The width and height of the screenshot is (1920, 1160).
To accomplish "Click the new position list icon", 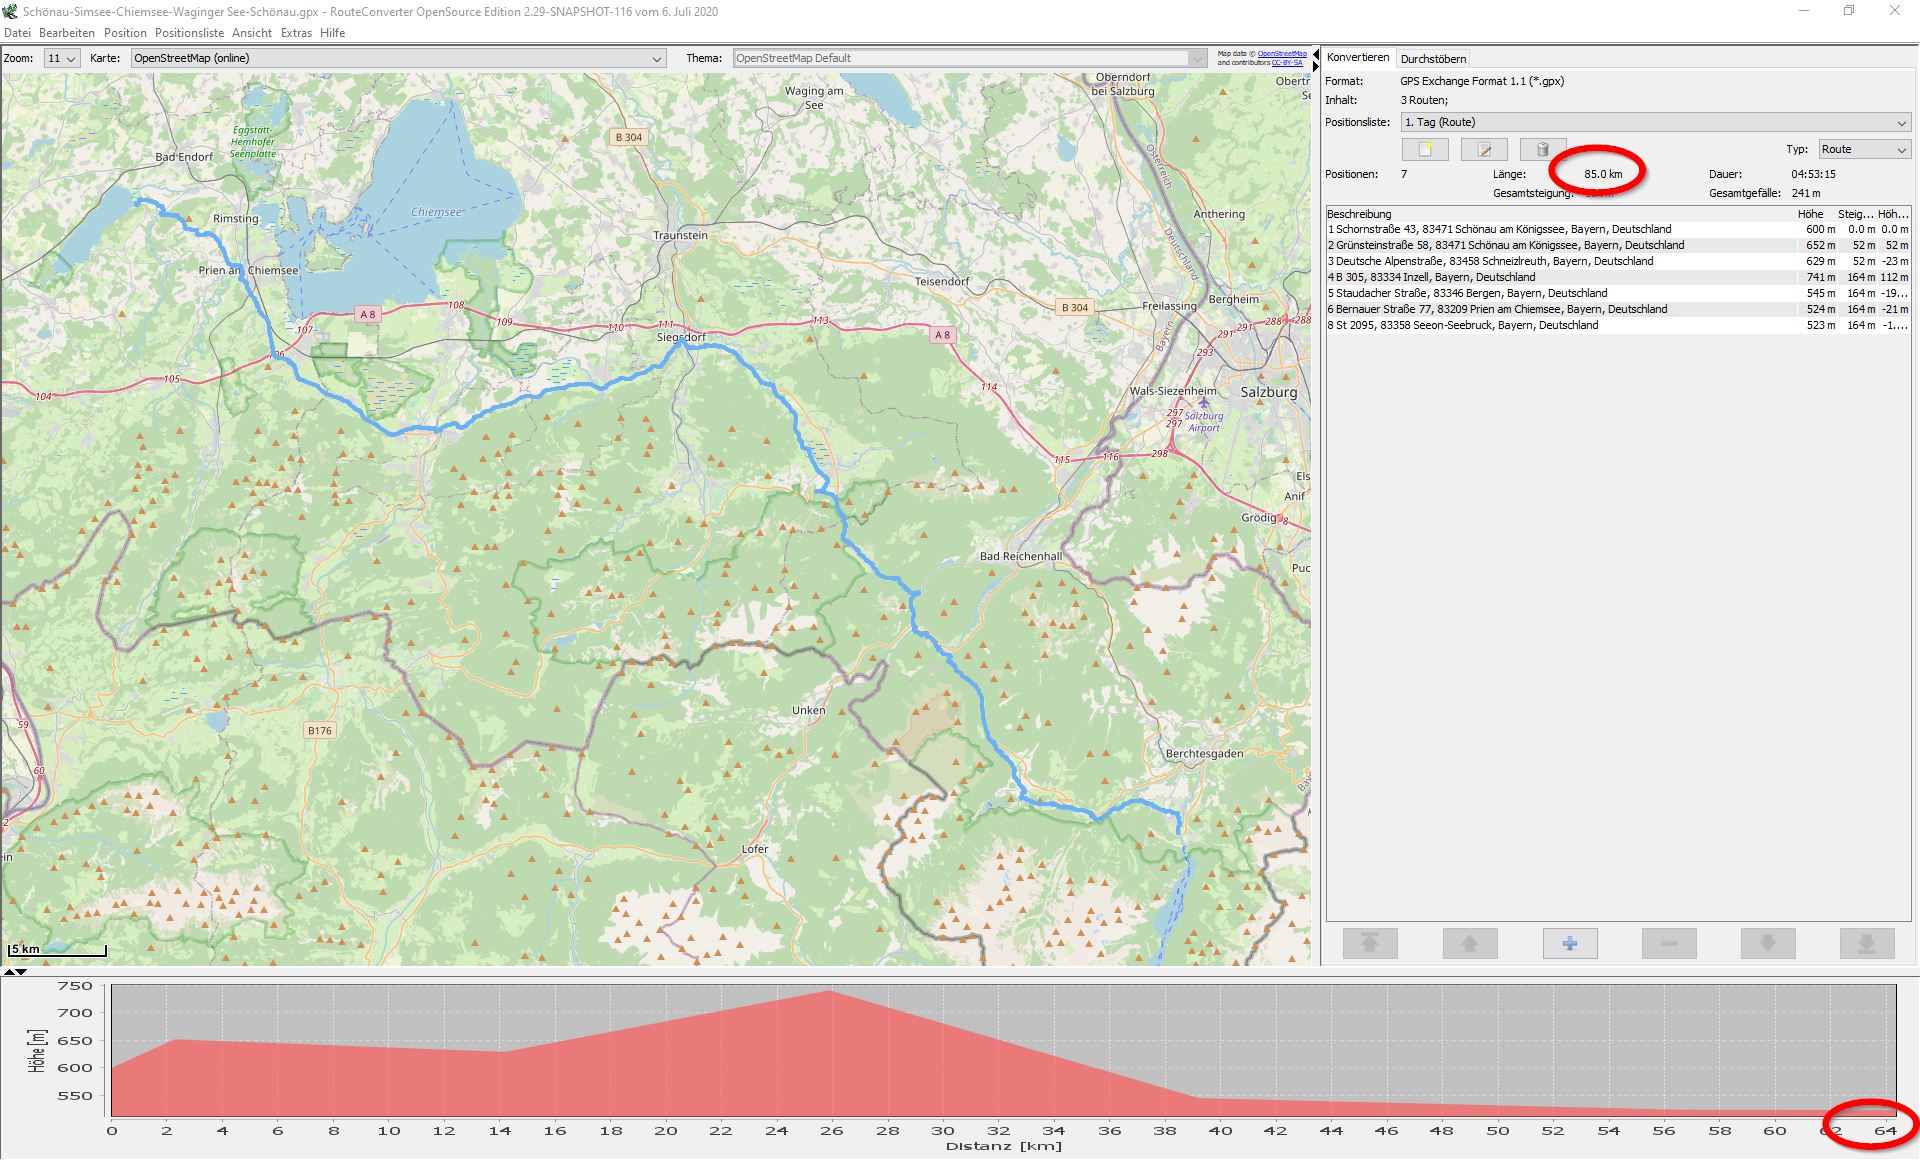I will click(x=1425, y=150).
